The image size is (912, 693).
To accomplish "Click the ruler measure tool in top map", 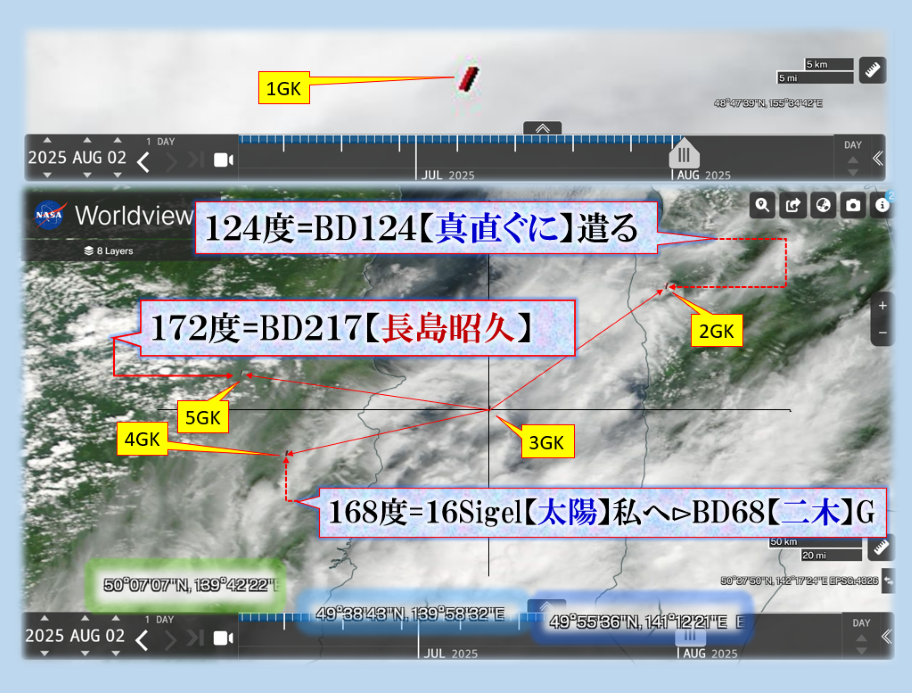I will click(x=874, y=70).
